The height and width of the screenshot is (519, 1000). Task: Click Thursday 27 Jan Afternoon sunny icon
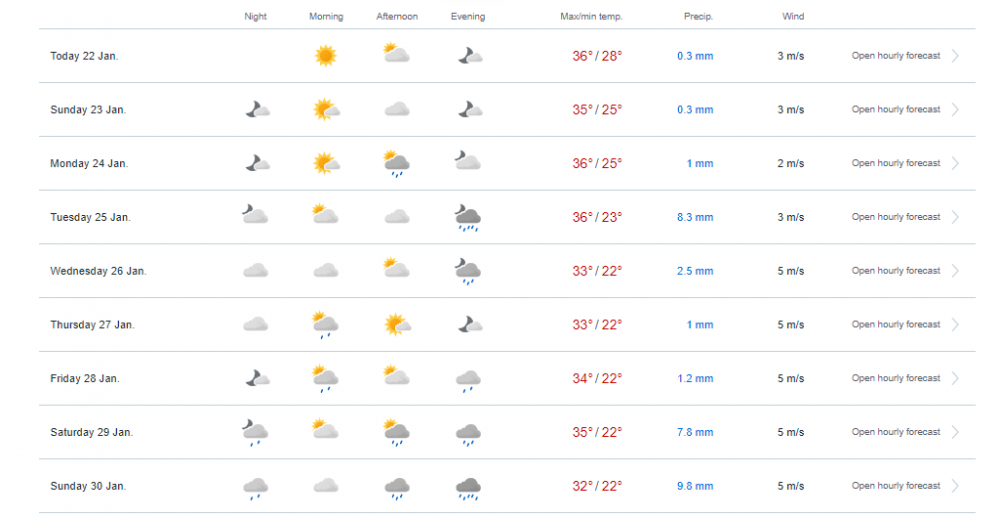[397, 324]
